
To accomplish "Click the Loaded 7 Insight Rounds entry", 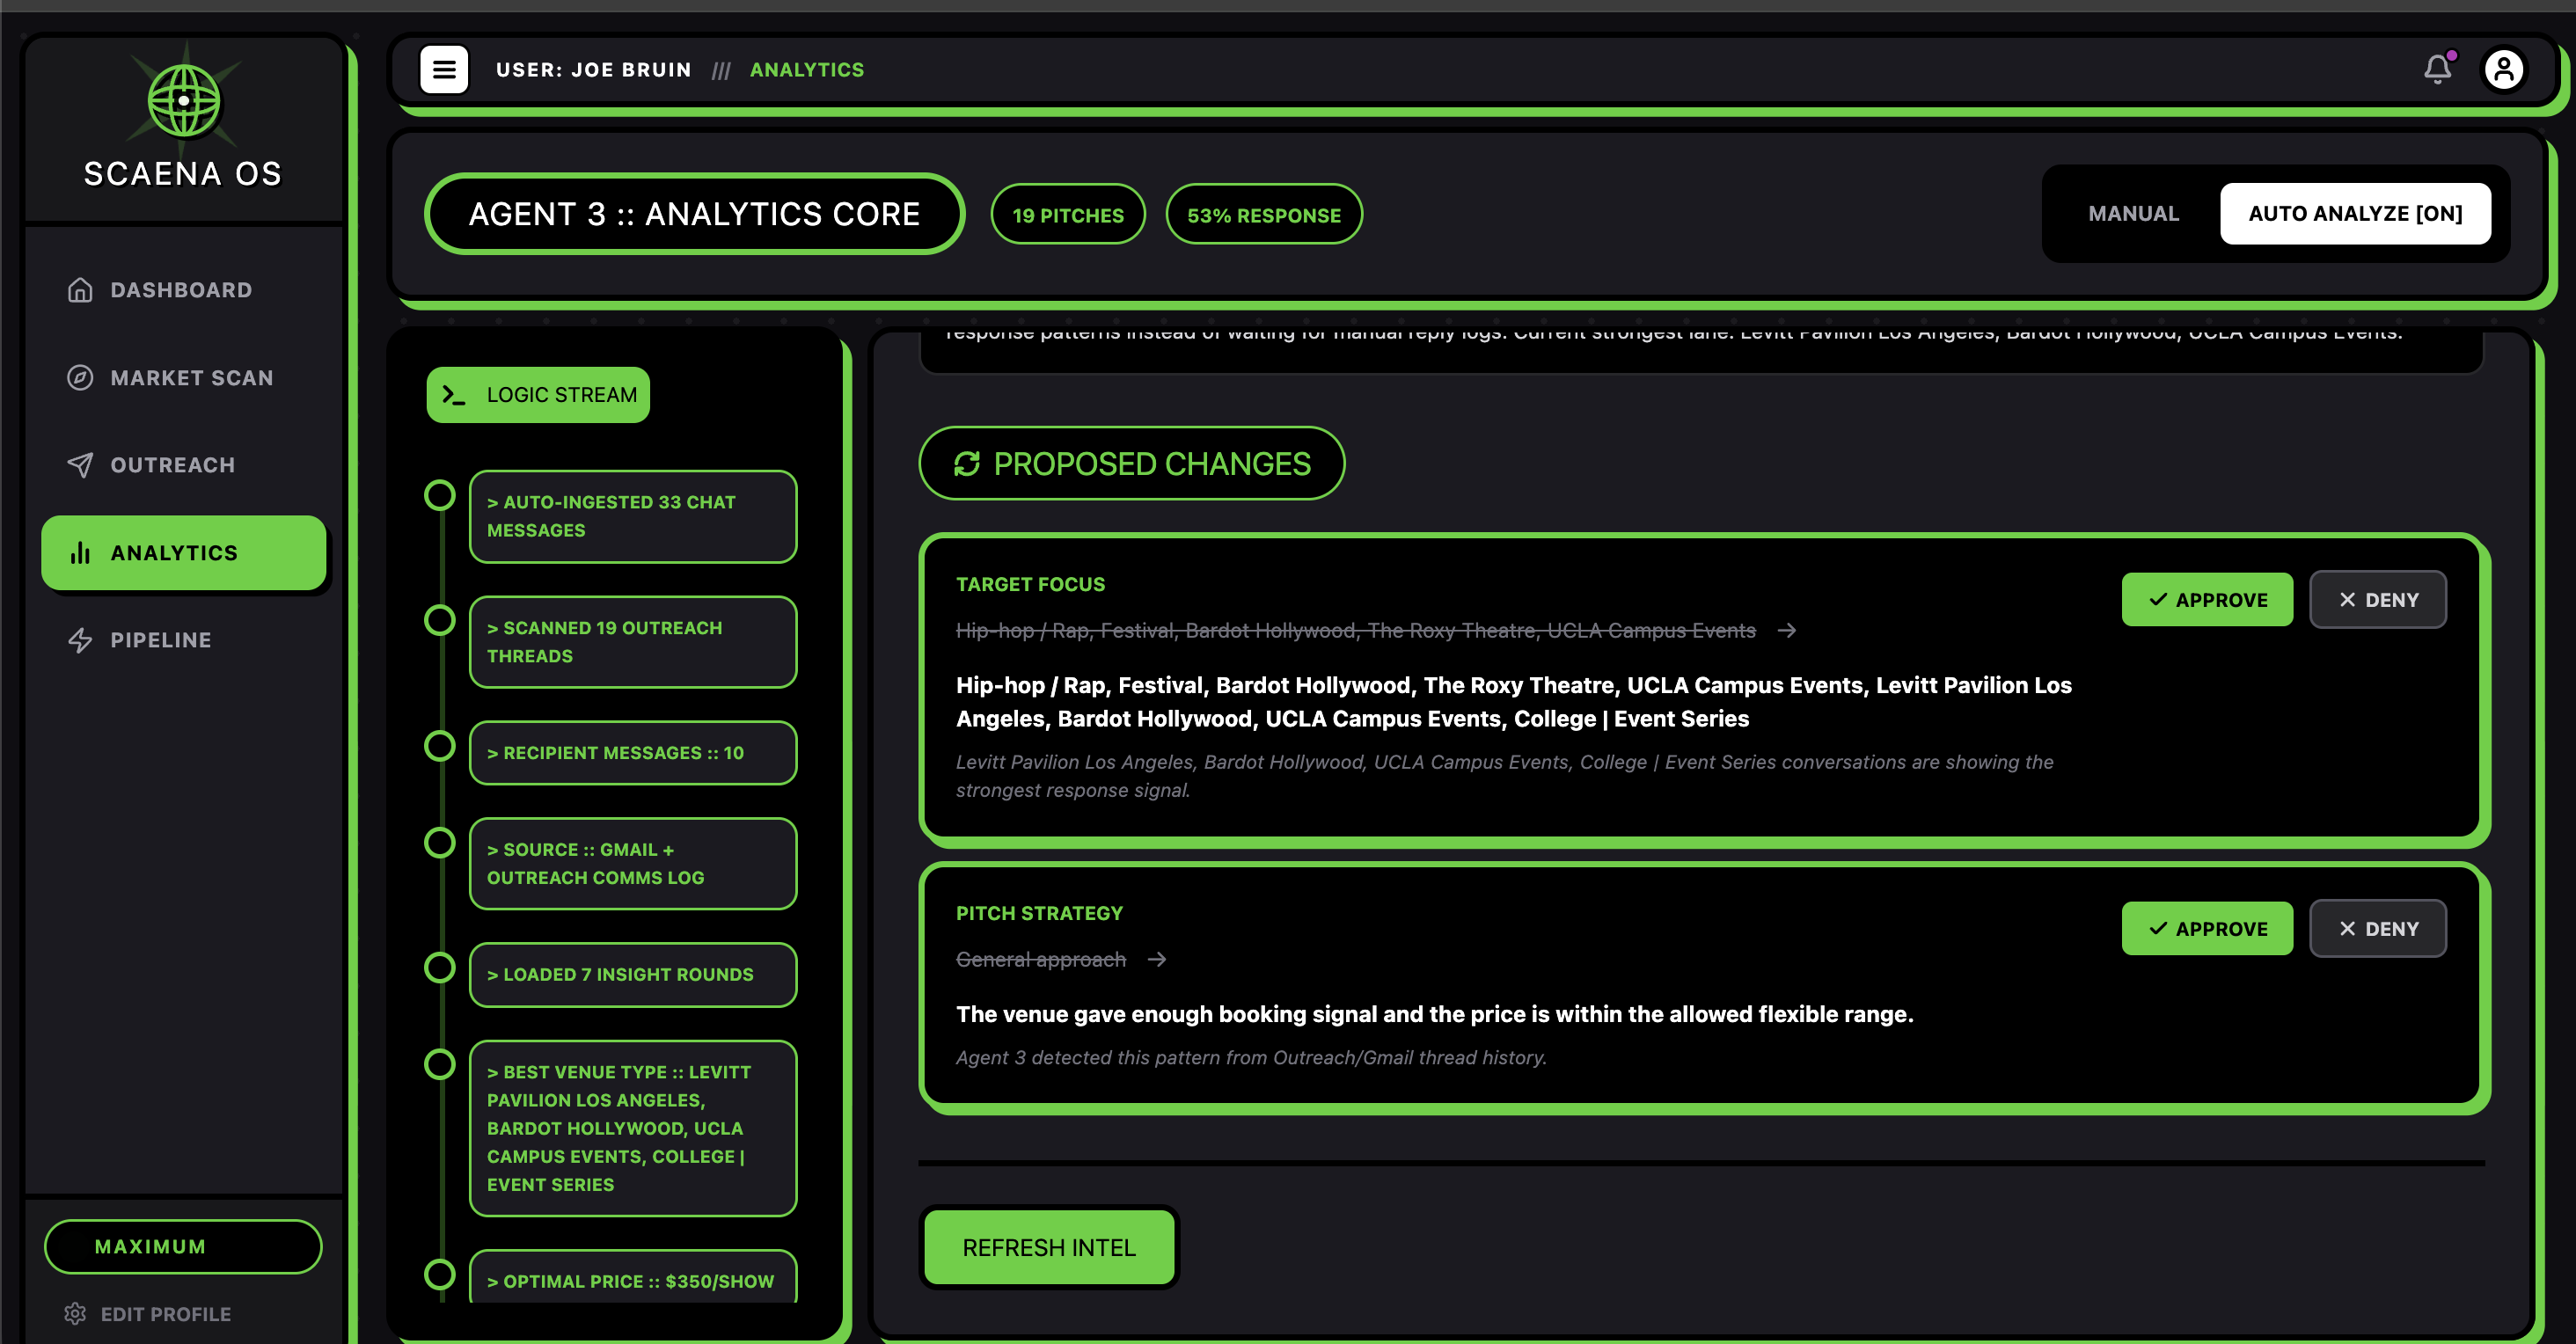I will coord(632,974).
